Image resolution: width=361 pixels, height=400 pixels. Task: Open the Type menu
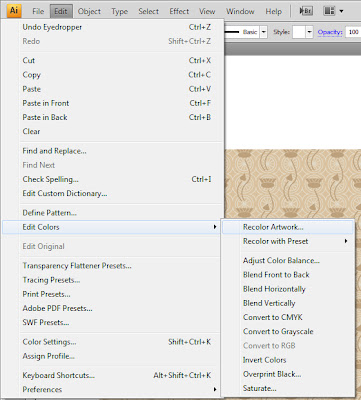[119, 11]
